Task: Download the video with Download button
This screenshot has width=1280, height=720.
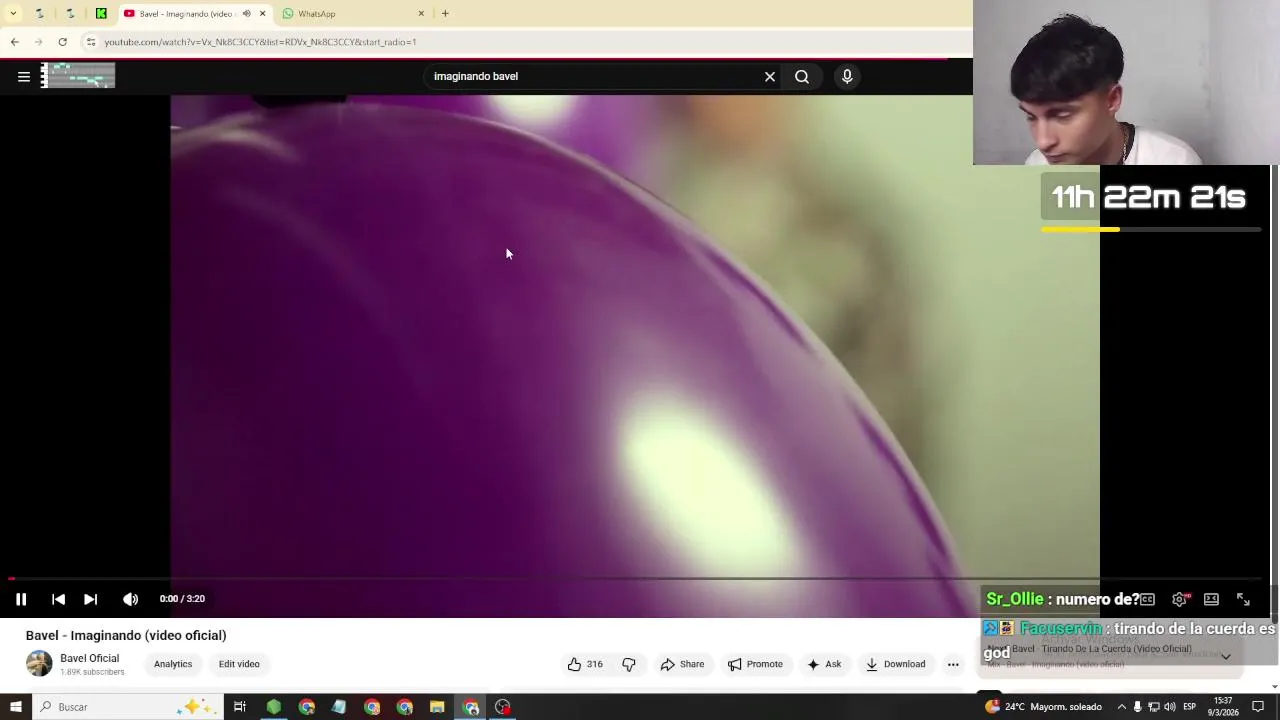Action: click(x=895, y=664)
